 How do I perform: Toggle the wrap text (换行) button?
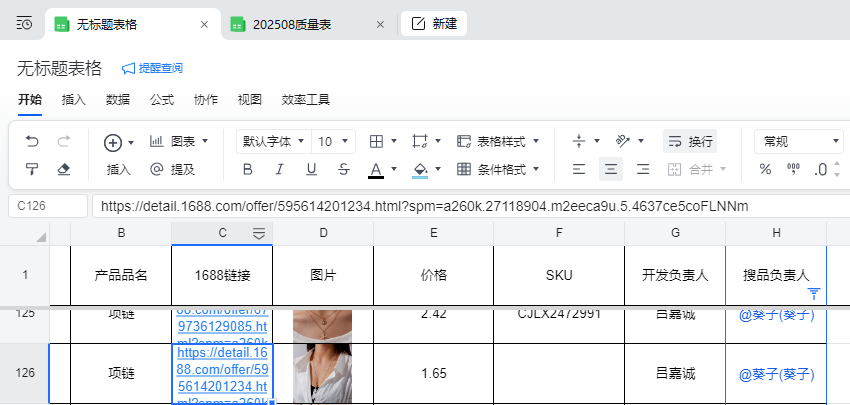coord(690,141)
